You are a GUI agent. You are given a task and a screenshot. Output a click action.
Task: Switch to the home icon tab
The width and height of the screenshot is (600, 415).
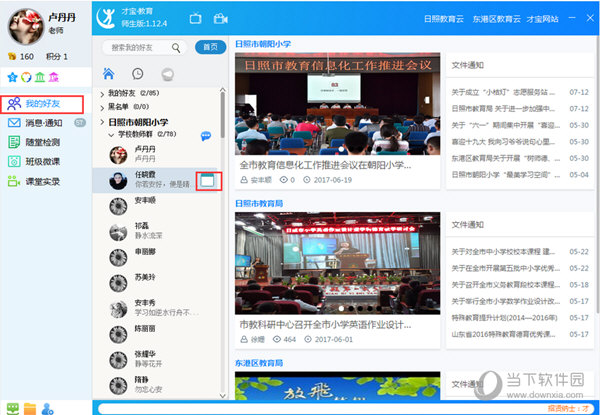[x=109, y=73]
